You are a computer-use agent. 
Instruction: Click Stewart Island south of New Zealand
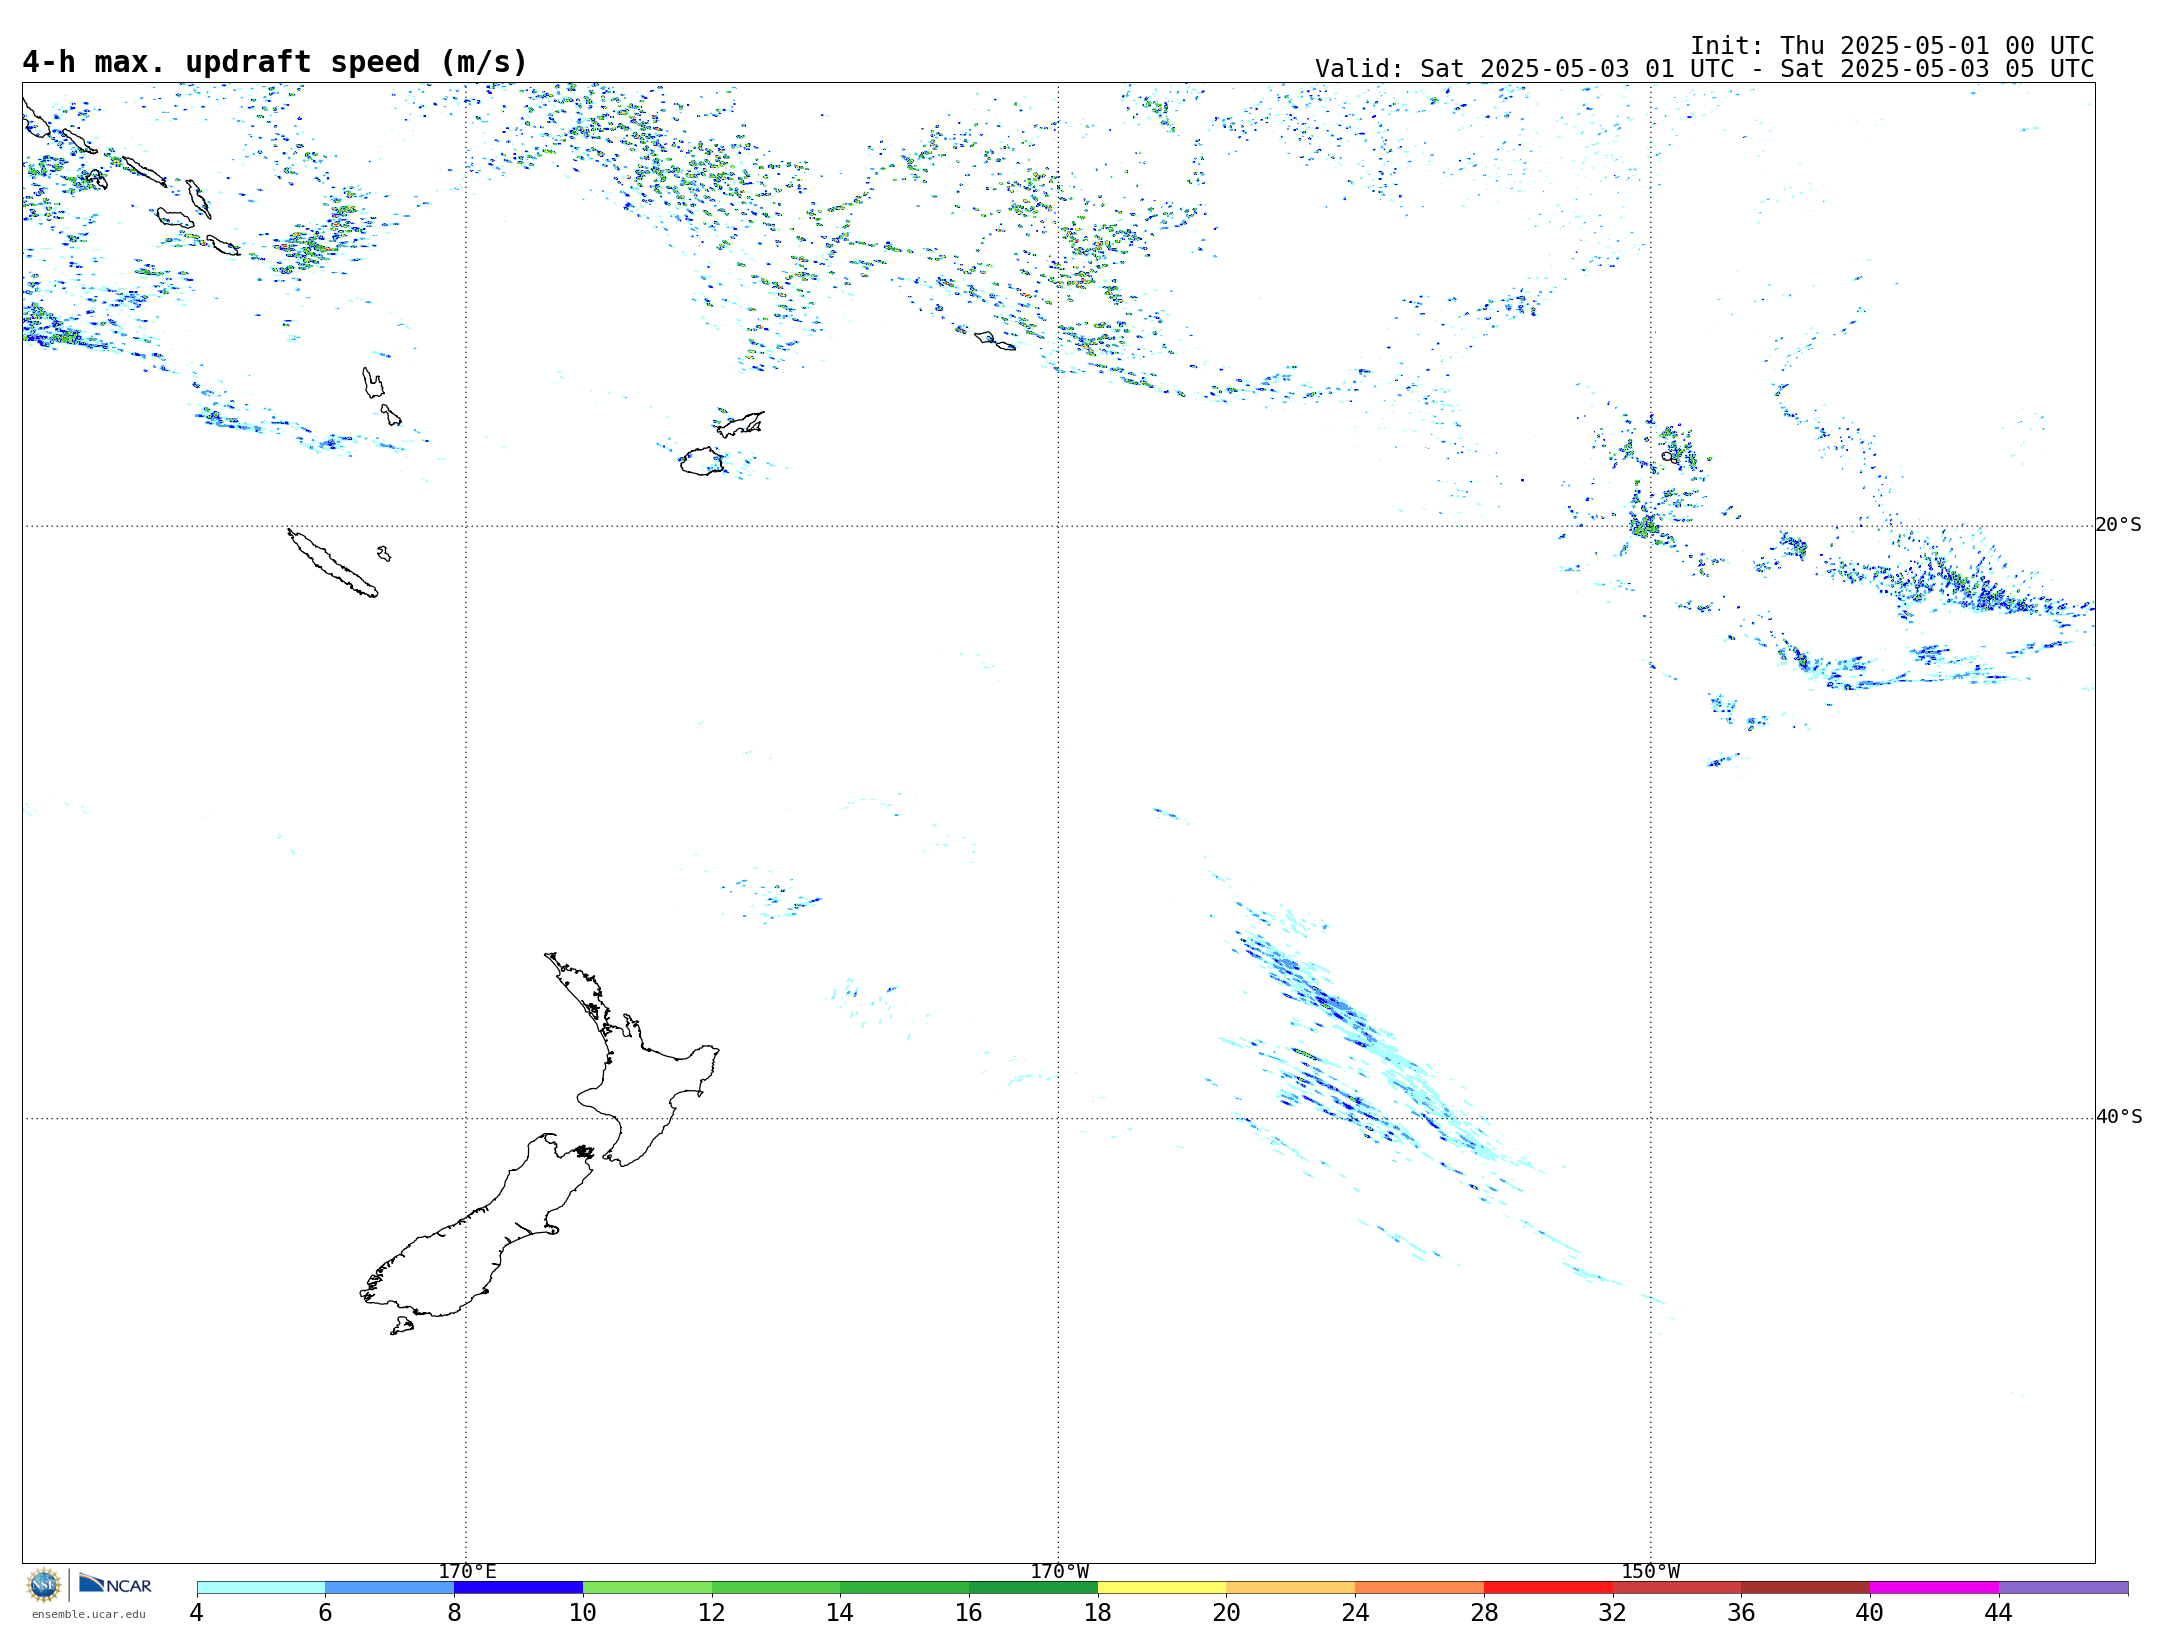pyautogui.click(x=402, y=1326)
